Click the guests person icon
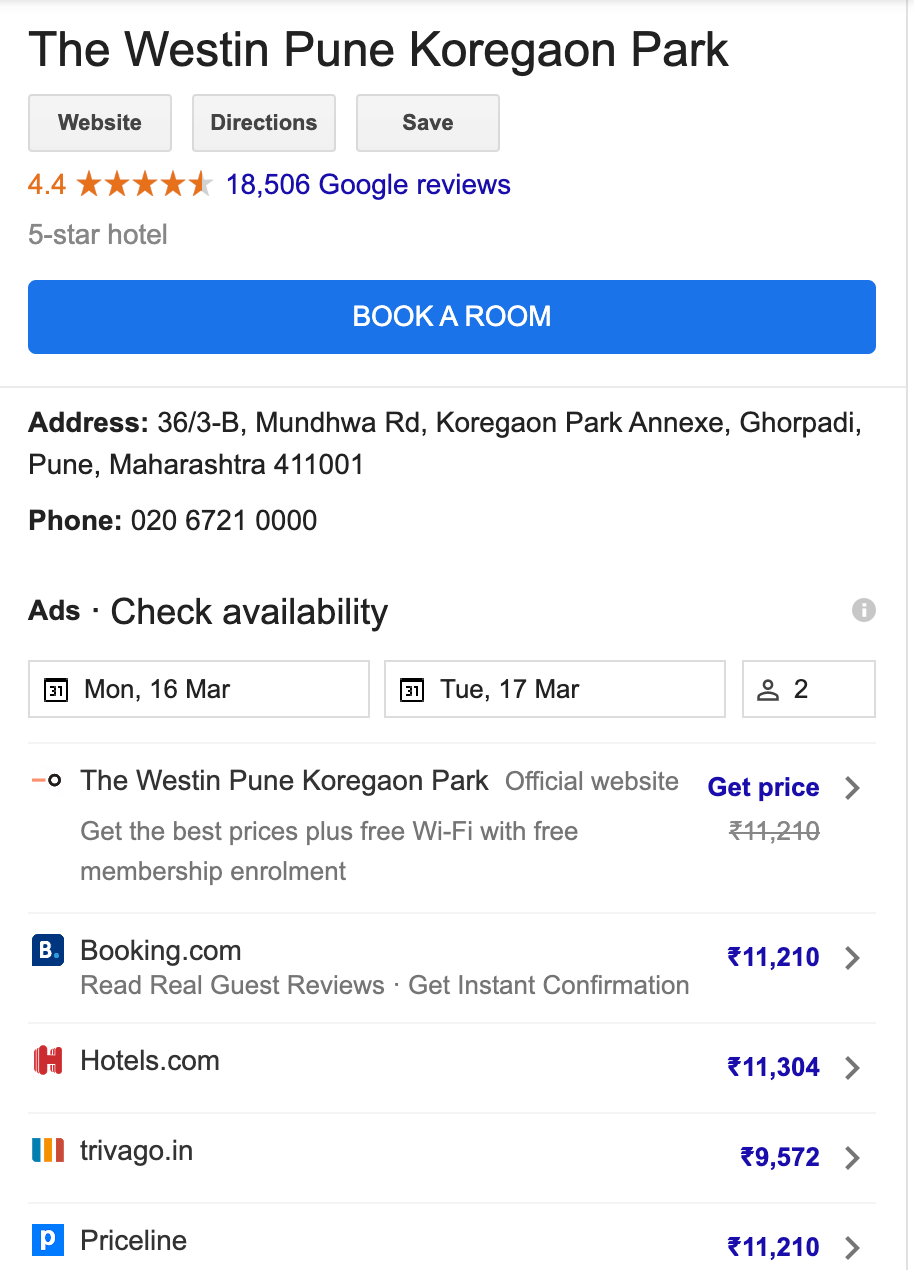Viewport: 914px width, 1270px height. [768, 690]
